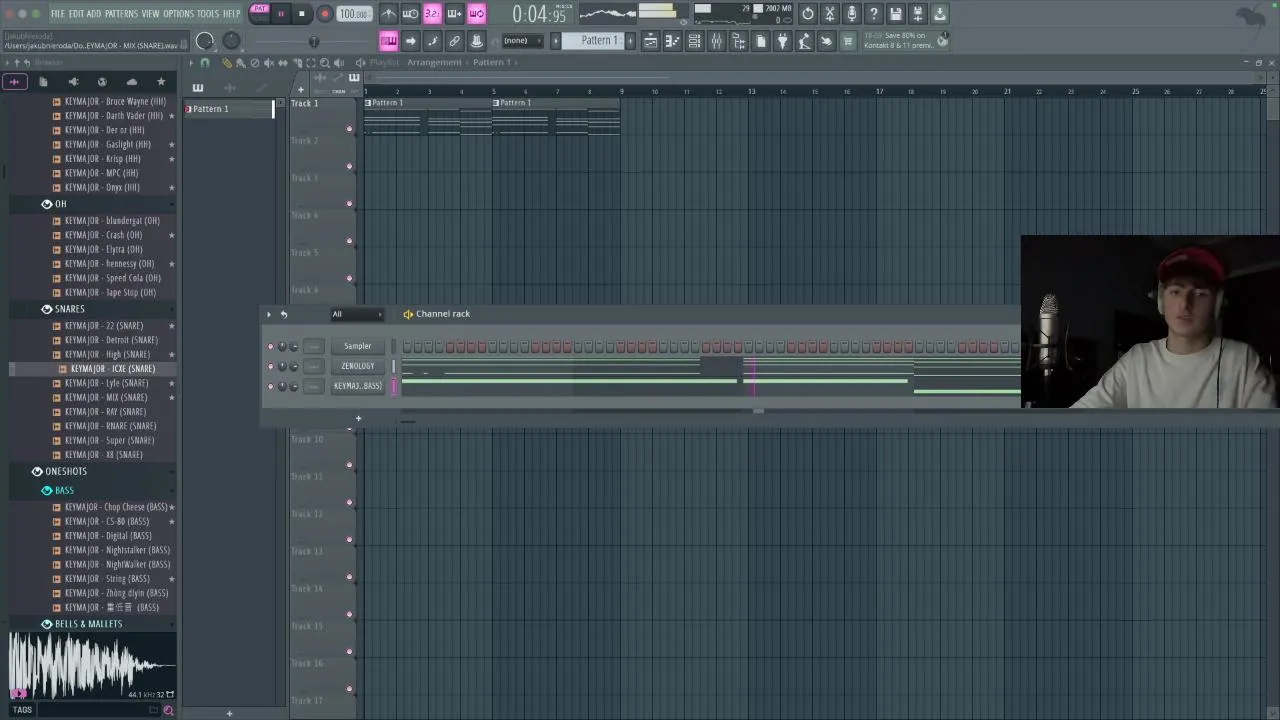Image resolution: width=1280 pixels, height=720 pixels.
Task: Click the save project floppy icon
Action: 896,14
